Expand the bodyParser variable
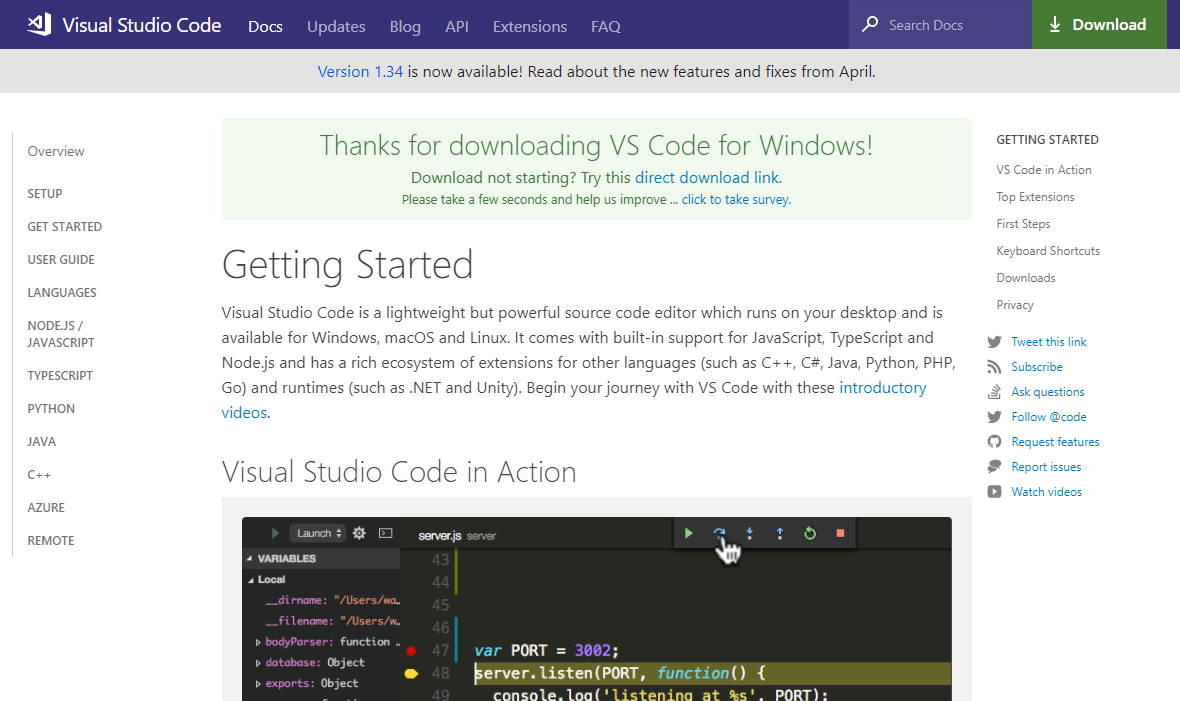This screenshot has height=701, width=1180. click(x=258, y=642)
